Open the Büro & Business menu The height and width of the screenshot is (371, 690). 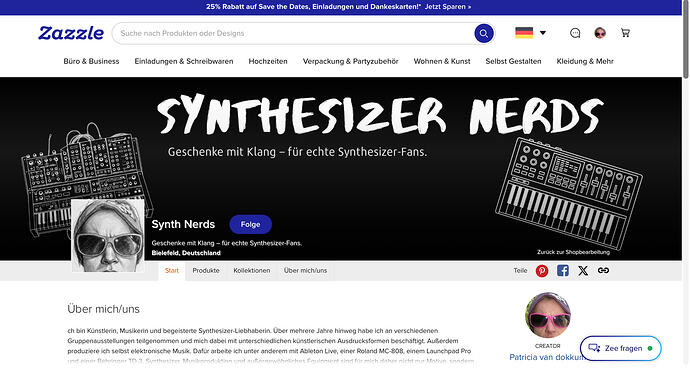point(91,61)
